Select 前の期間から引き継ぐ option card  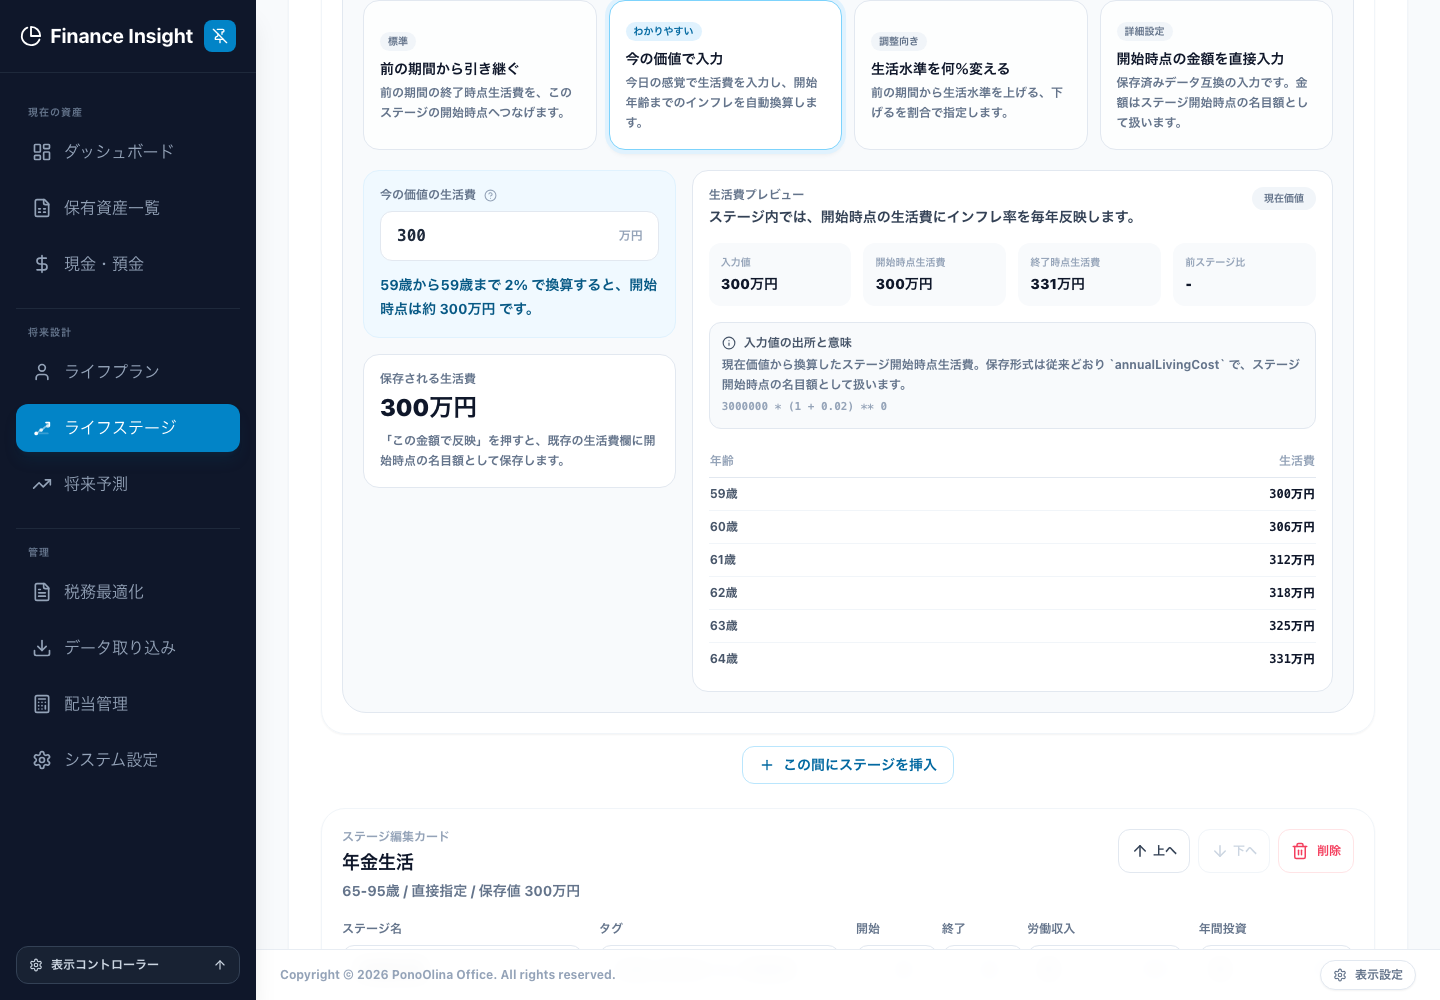click(480, 75)
